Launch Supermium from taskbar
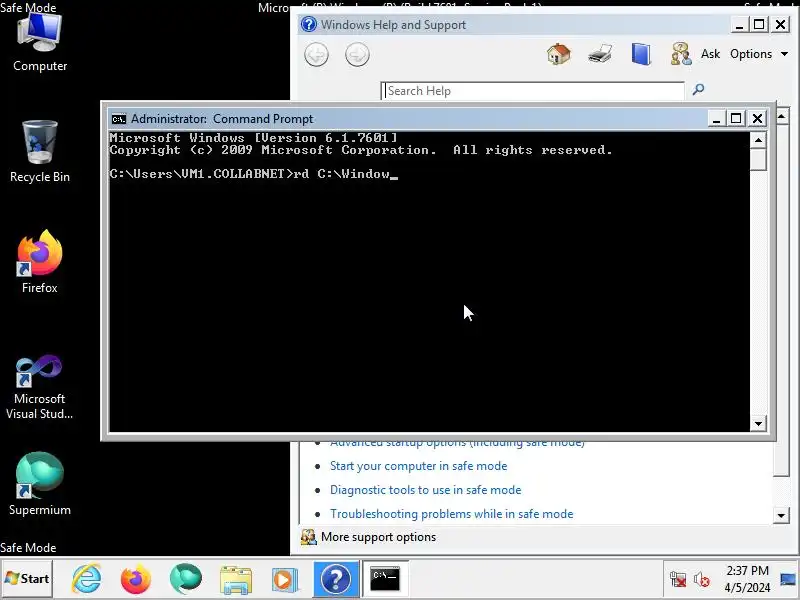This screenshot has height=600, width=800. [186, 579]
